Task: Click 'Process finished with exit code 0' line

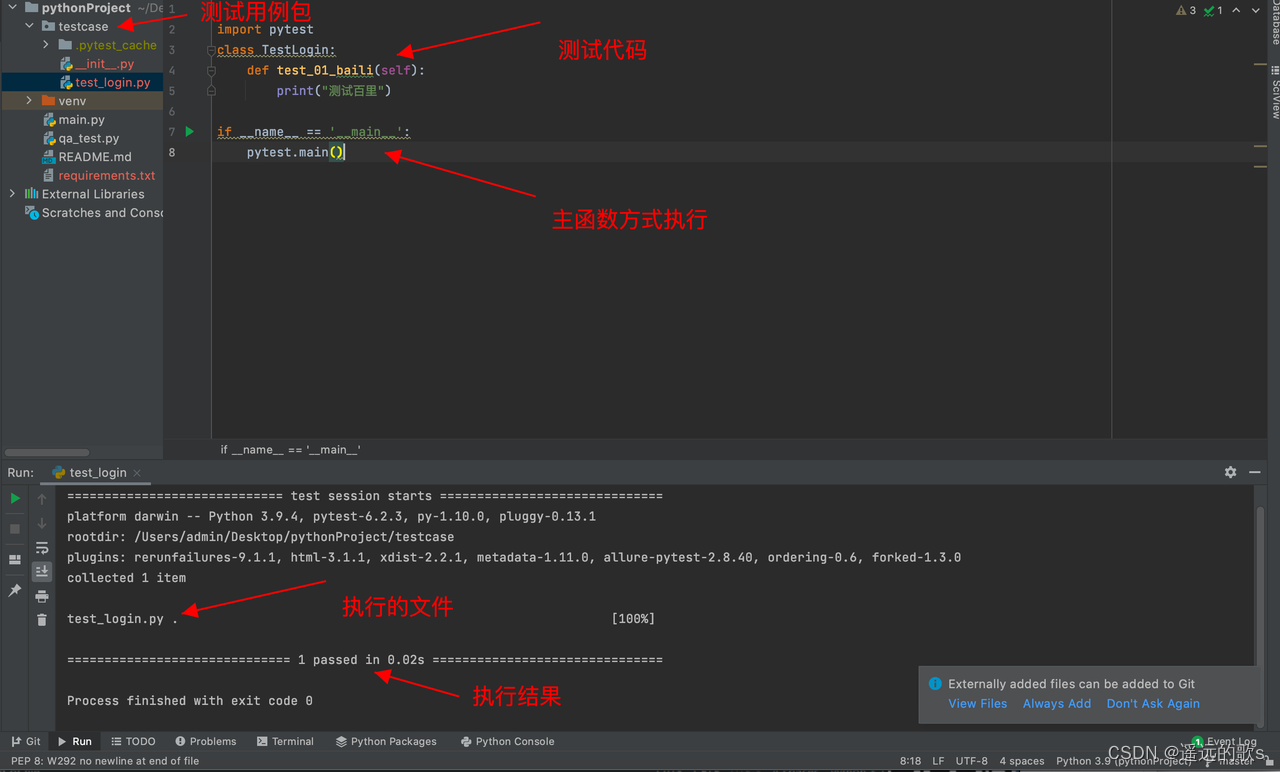Action: click(x=190, y=701)
